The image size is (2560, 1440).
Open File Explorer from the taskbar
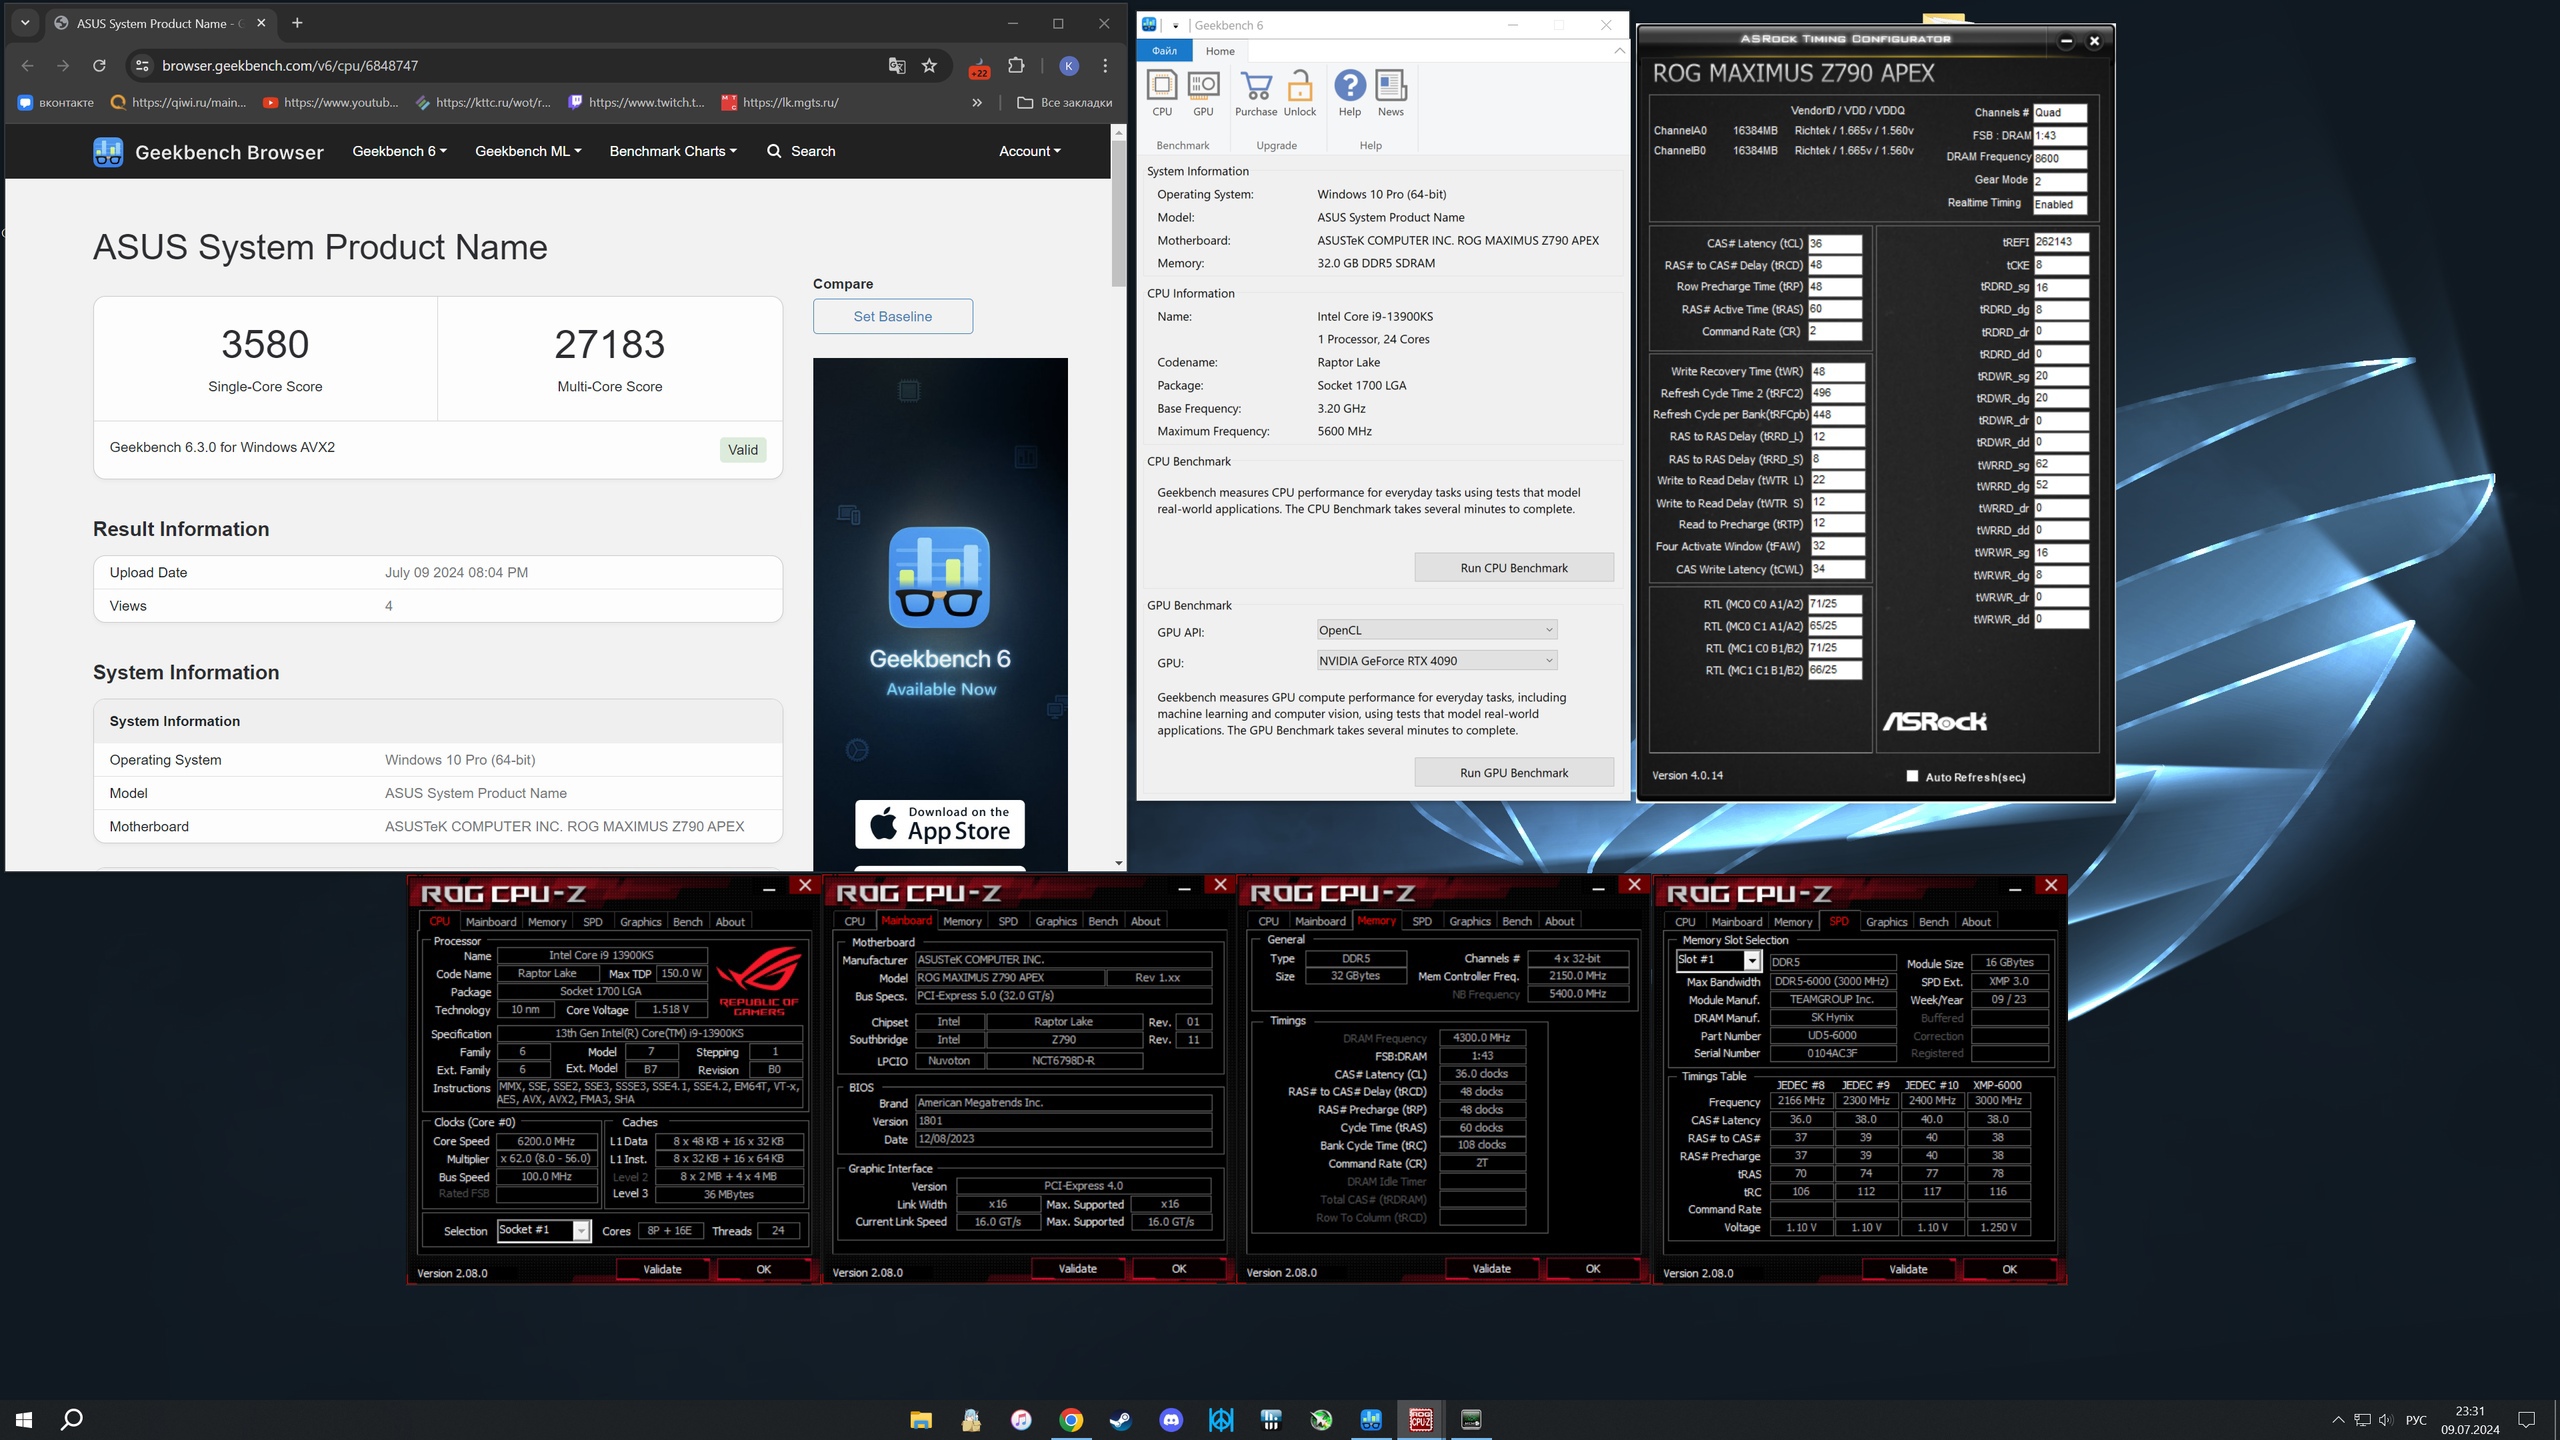921,1419
